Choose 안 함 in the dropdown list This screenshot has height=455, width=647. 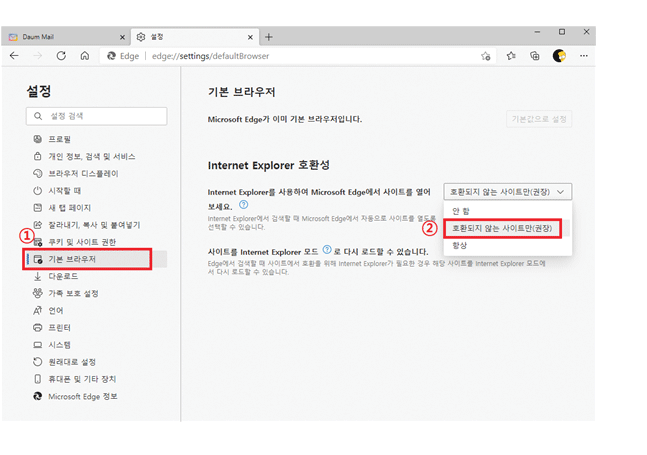coord(508,211)
